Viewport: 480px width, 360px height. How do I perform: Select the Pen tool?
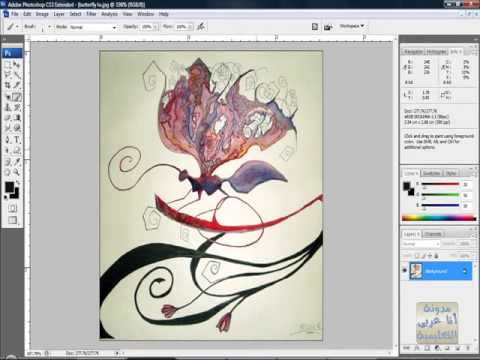click(x=8, y=140)
